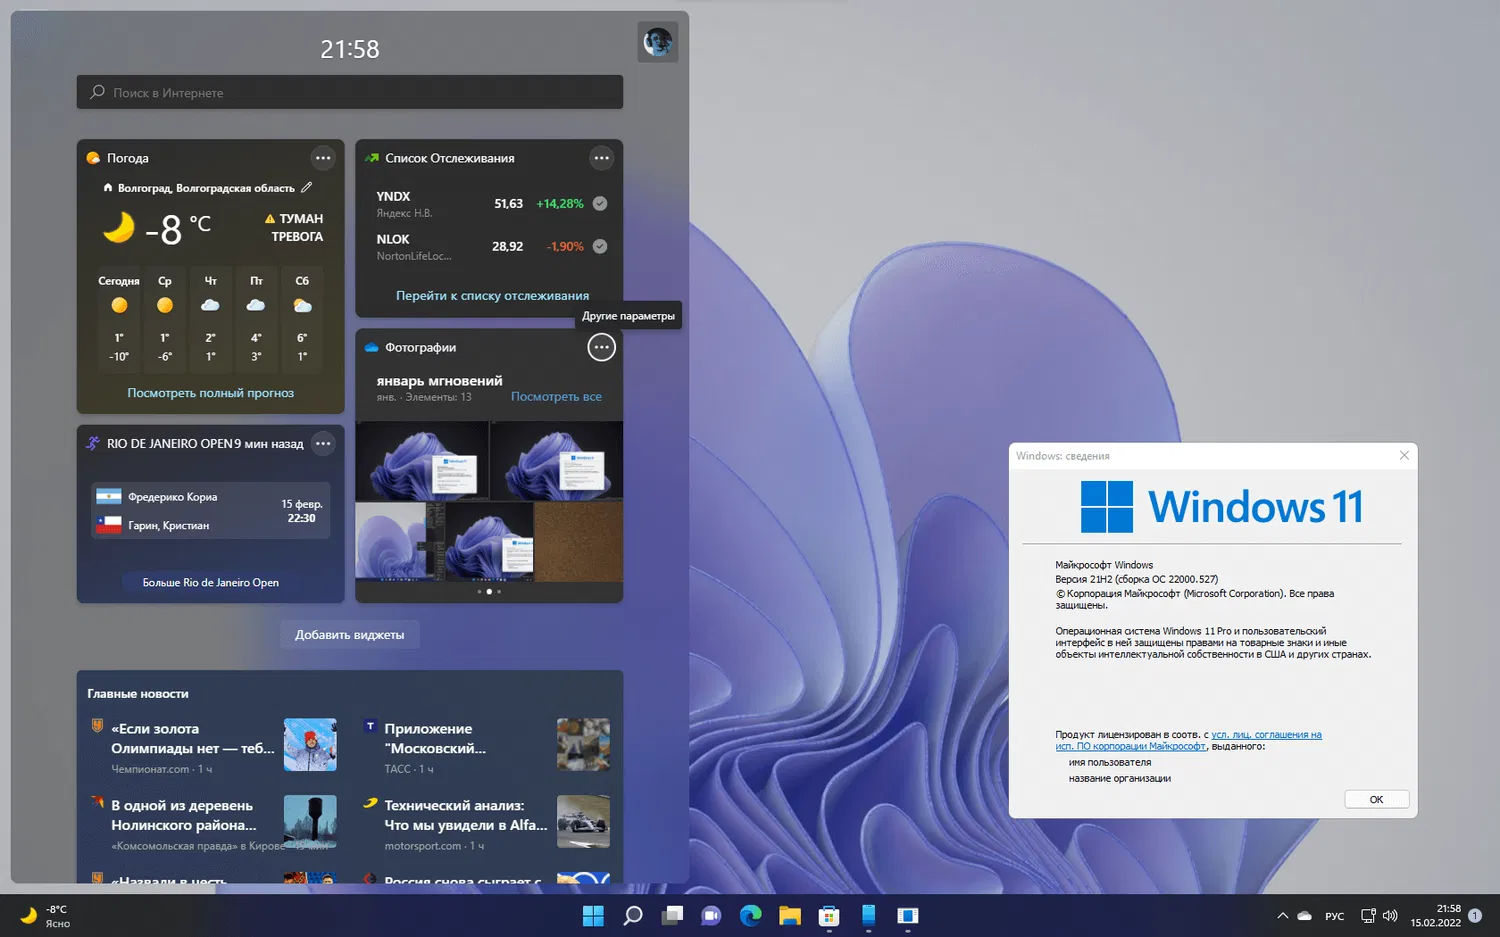Image resolution: width=1500 pixels, height=937 pixels.
Task: Click the -1,90% change value
Action: 565,247
